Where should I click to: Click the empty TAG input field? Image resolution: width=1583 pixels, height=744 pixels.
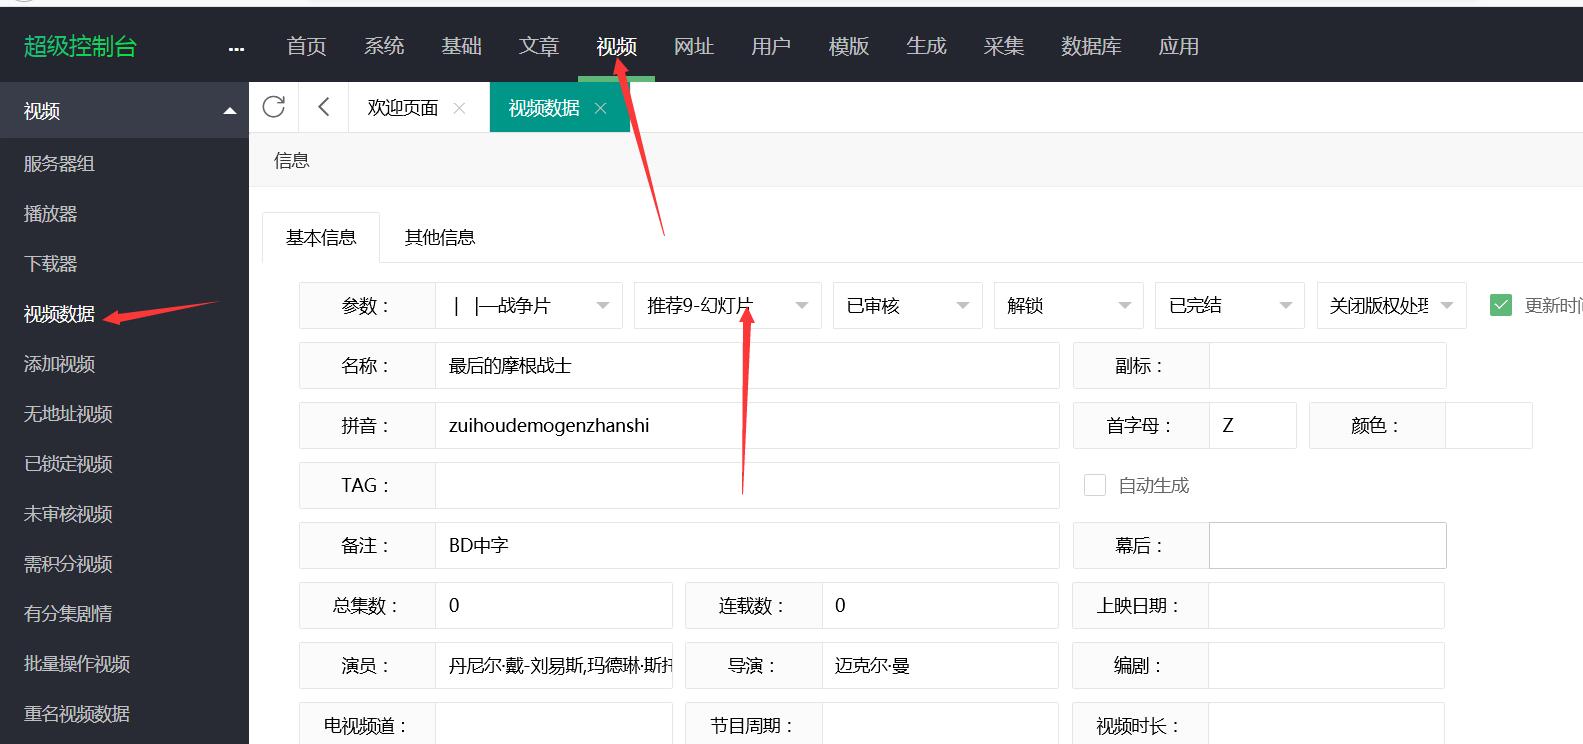tap(747, 485)
